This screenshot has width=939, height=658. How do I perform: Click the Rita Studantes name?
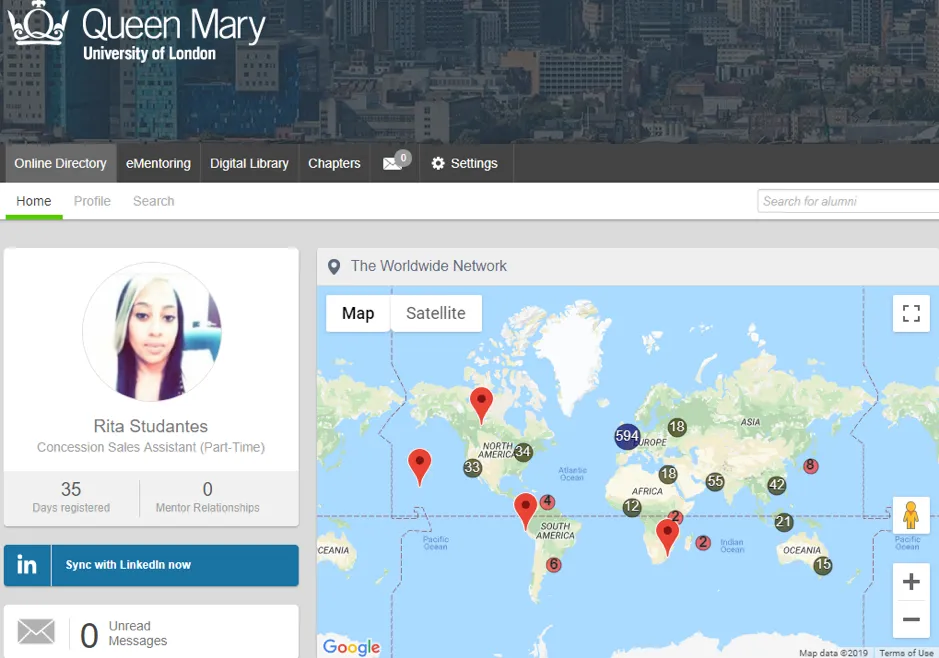click(151, 426)
